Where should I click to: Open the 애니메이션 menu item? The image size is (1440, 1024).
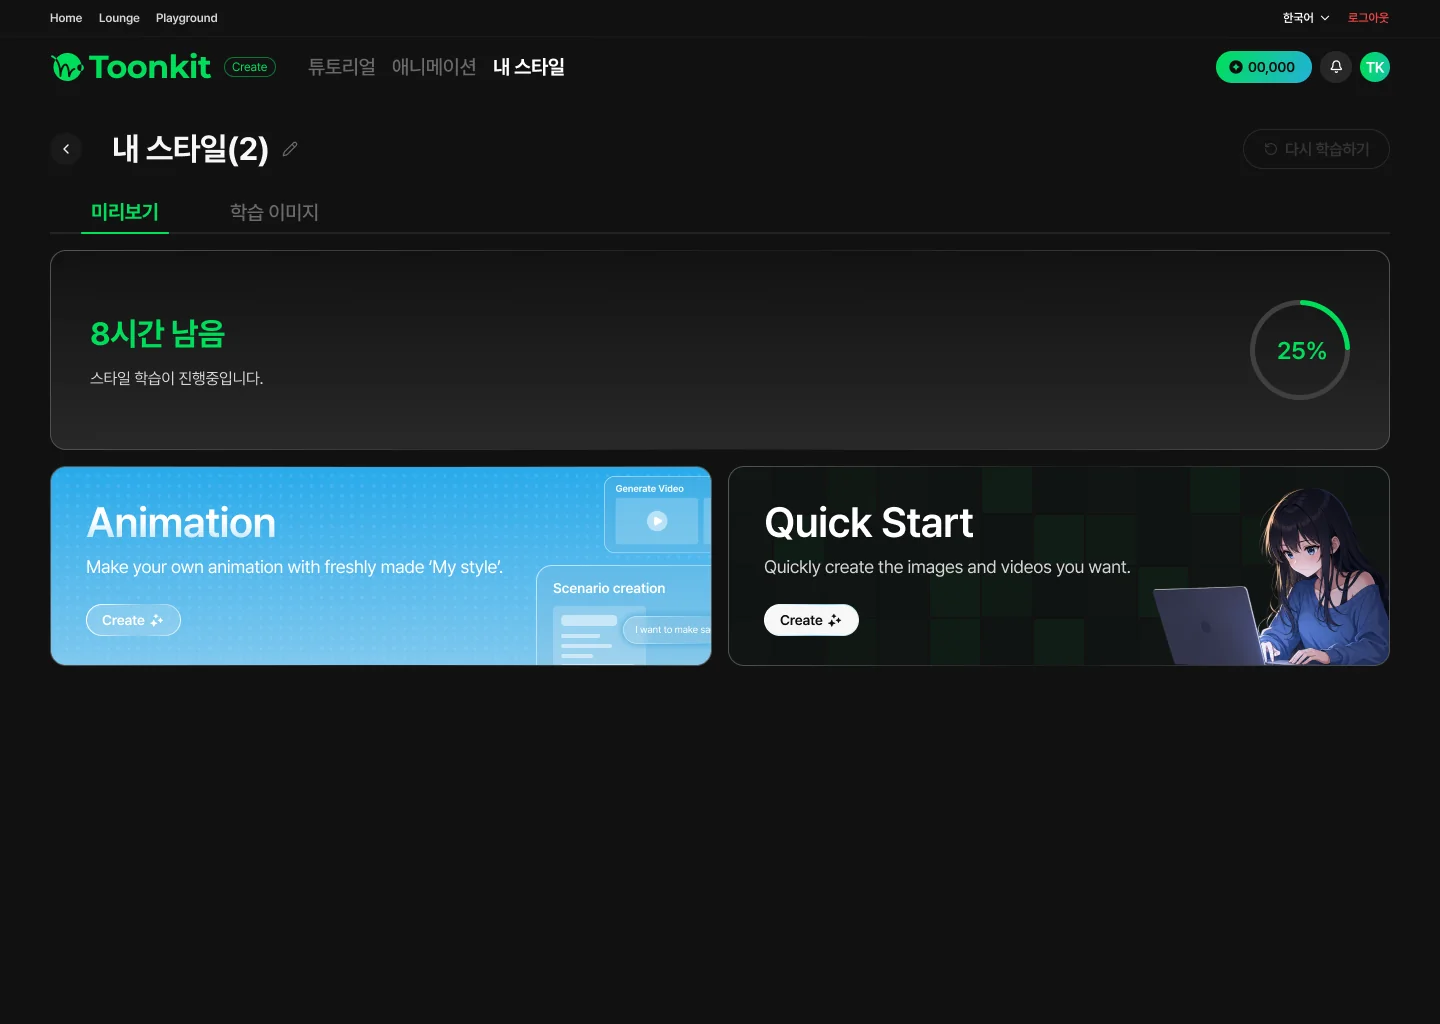[x=434, y=67]
